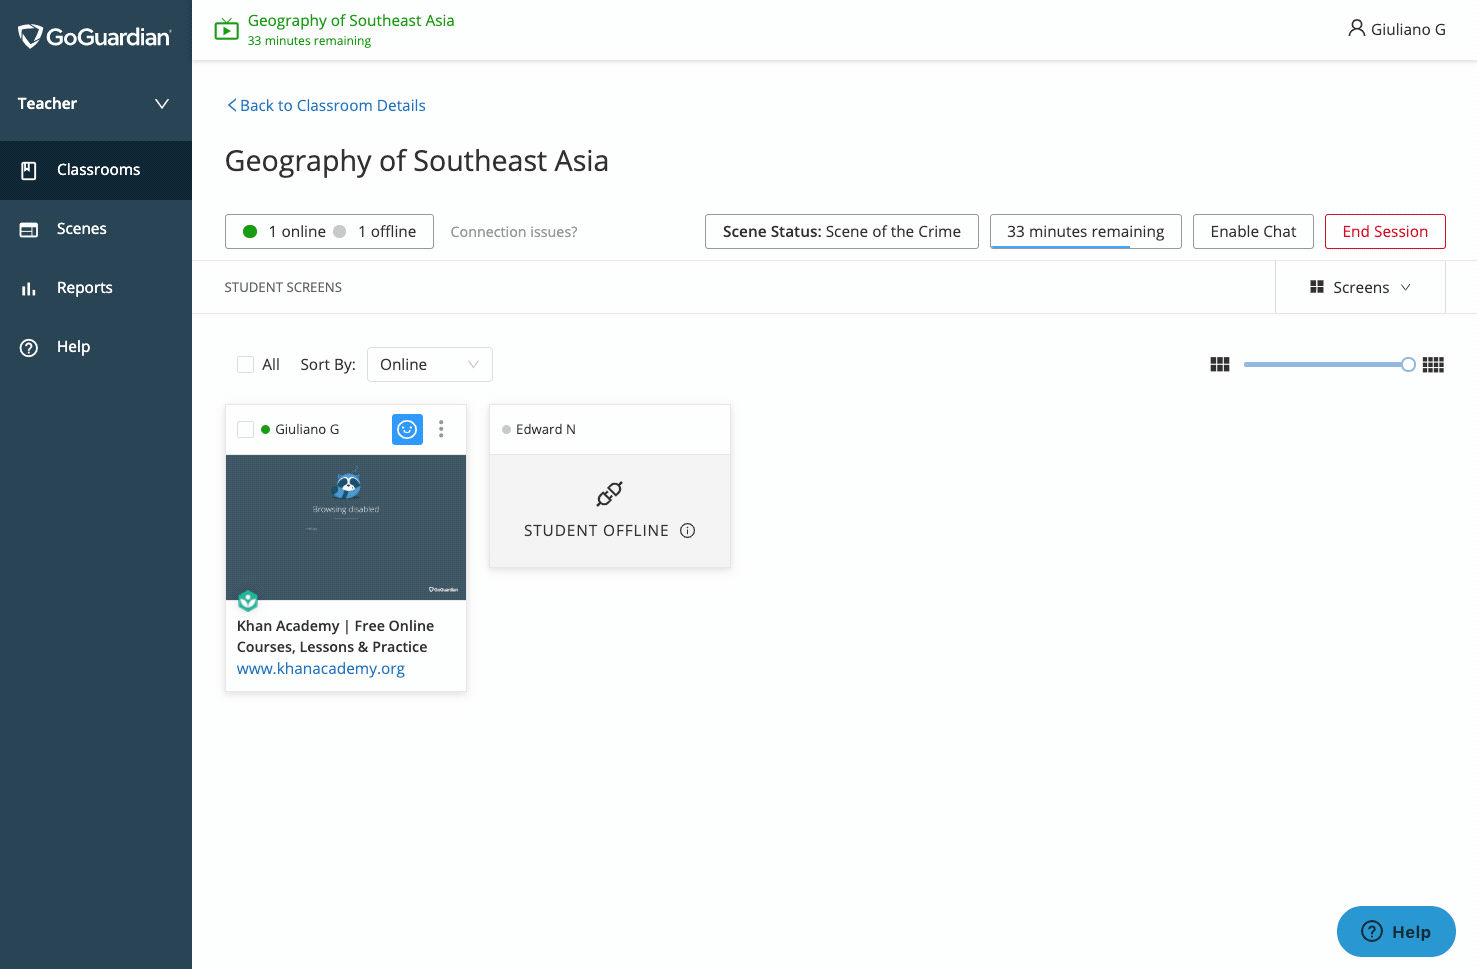Image resolution: width=1477 pixels, height=969 pixels.
Task: Open the Sort By Online dropdown
Action: (429, 365)
